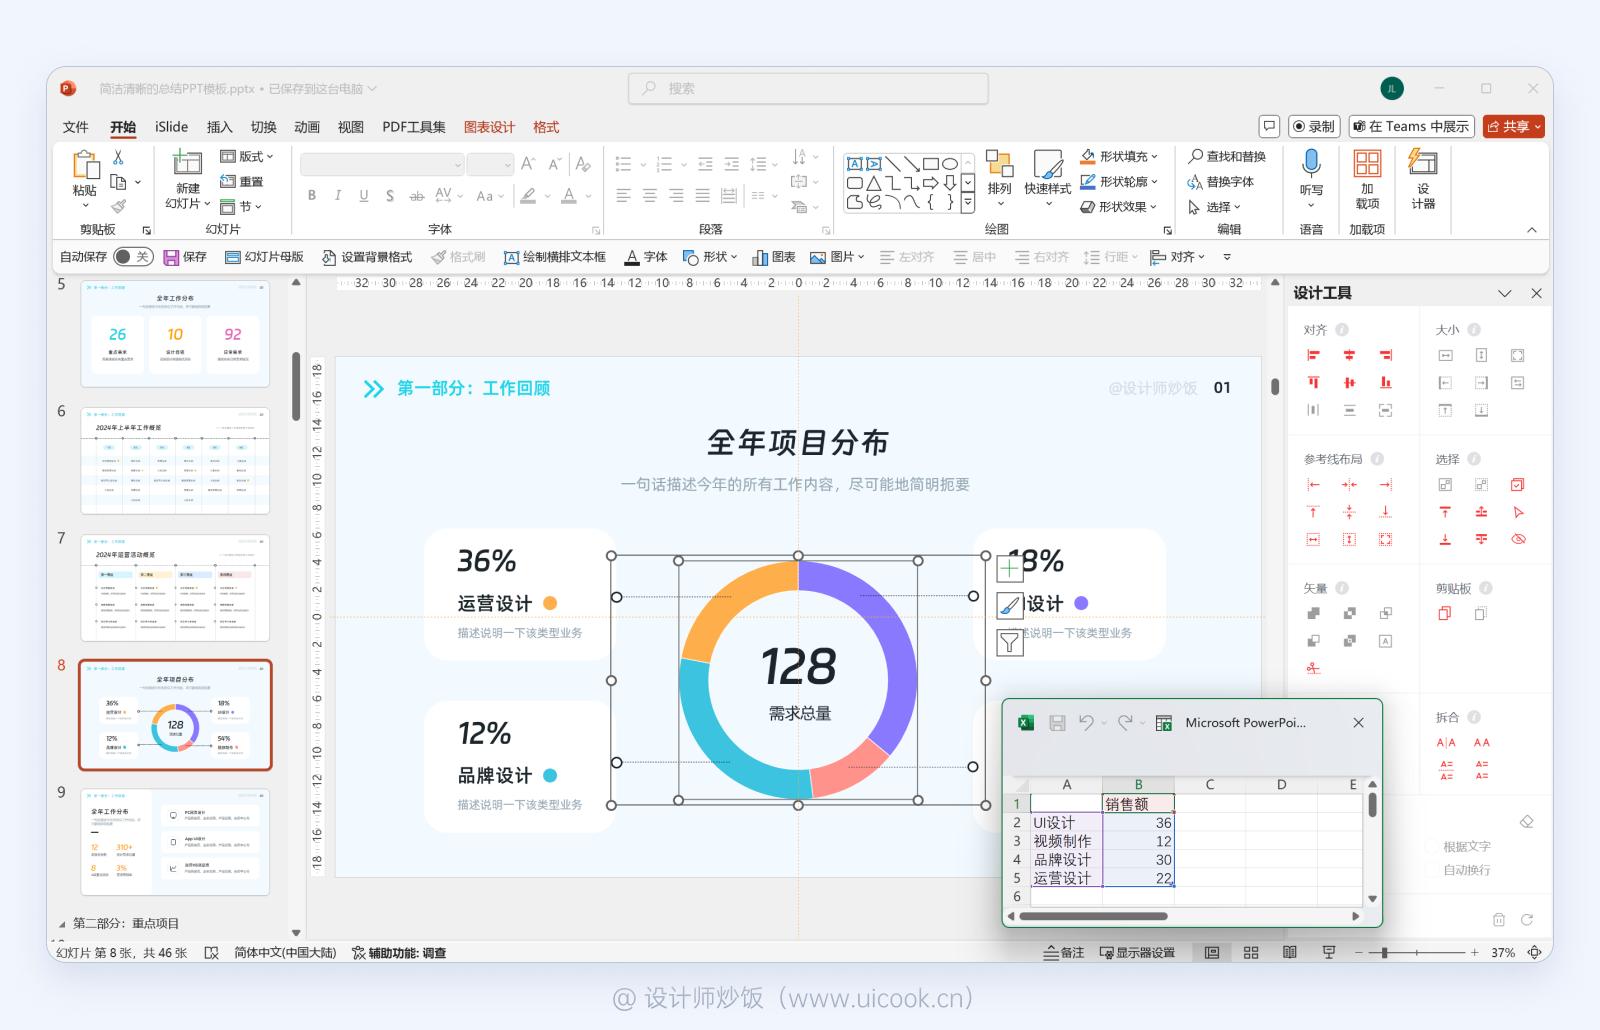
Task: Switch to the Animations (动画) tab
Action: 307,127
